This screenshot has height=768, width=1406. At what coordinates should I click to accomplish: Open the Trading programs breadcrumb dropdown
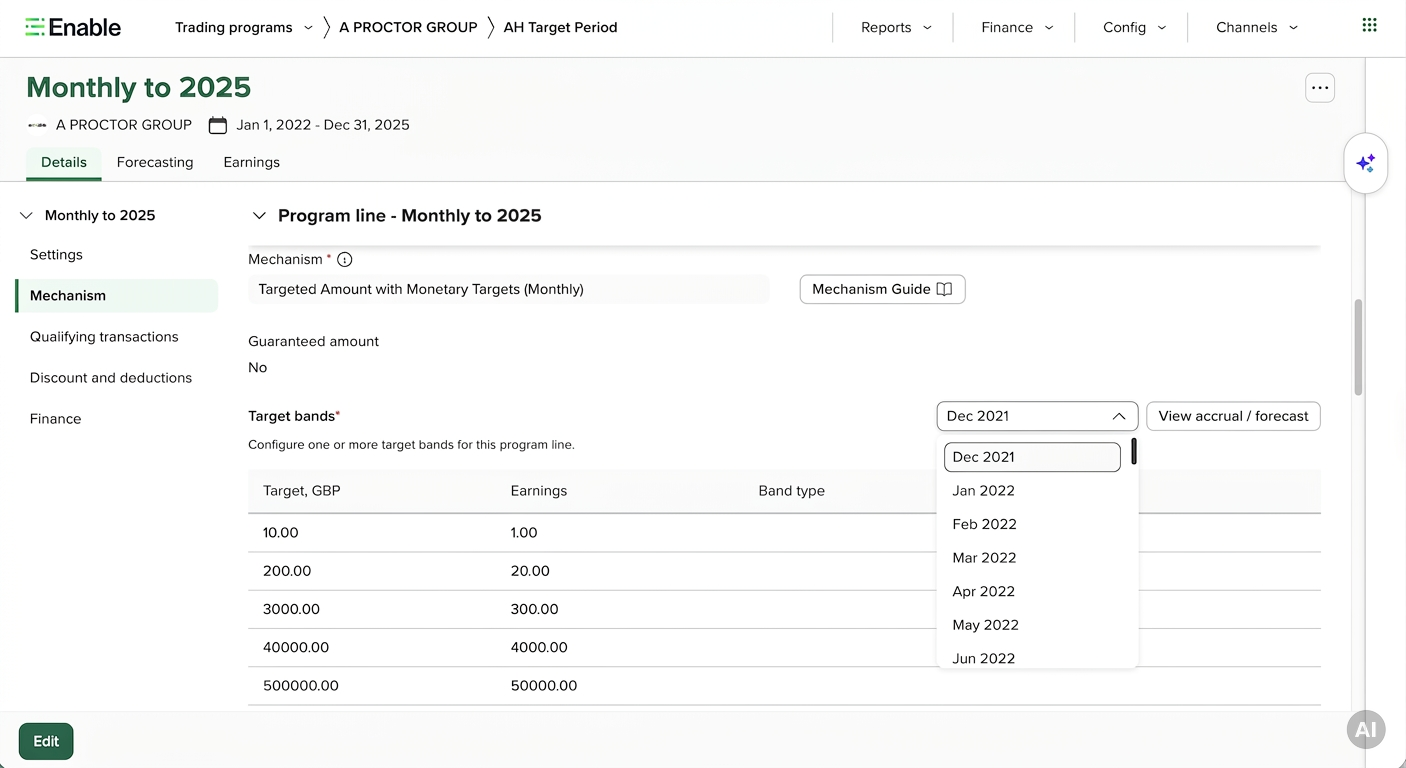point(308,28)
